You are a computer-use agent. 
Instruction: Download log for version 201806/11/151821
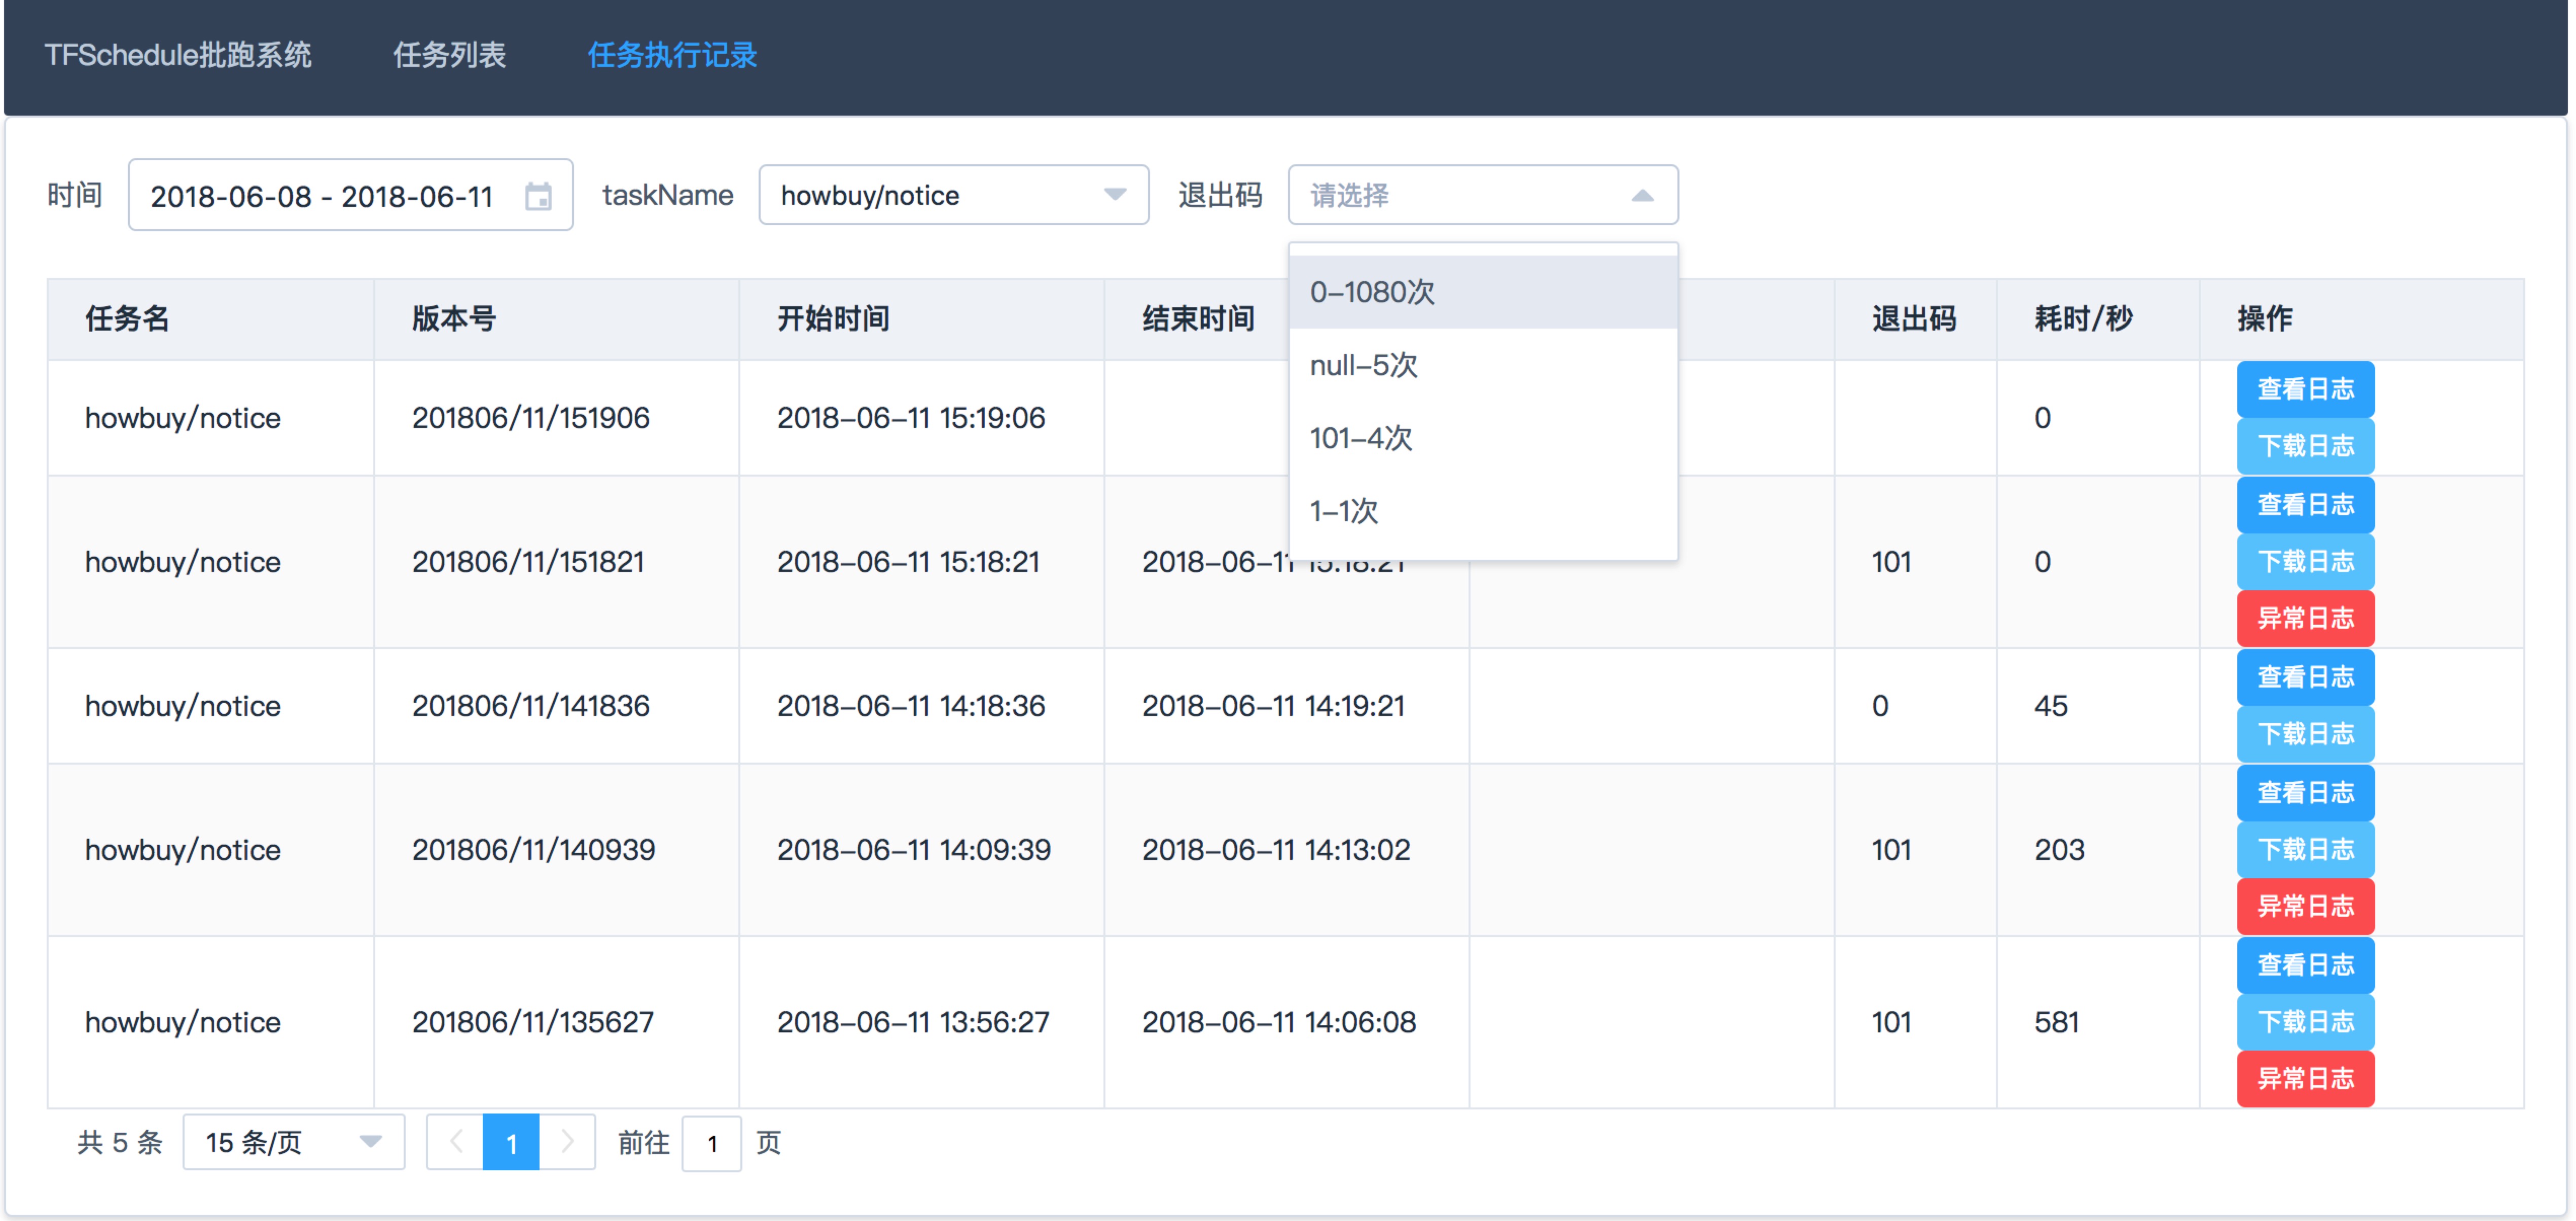2304,561
